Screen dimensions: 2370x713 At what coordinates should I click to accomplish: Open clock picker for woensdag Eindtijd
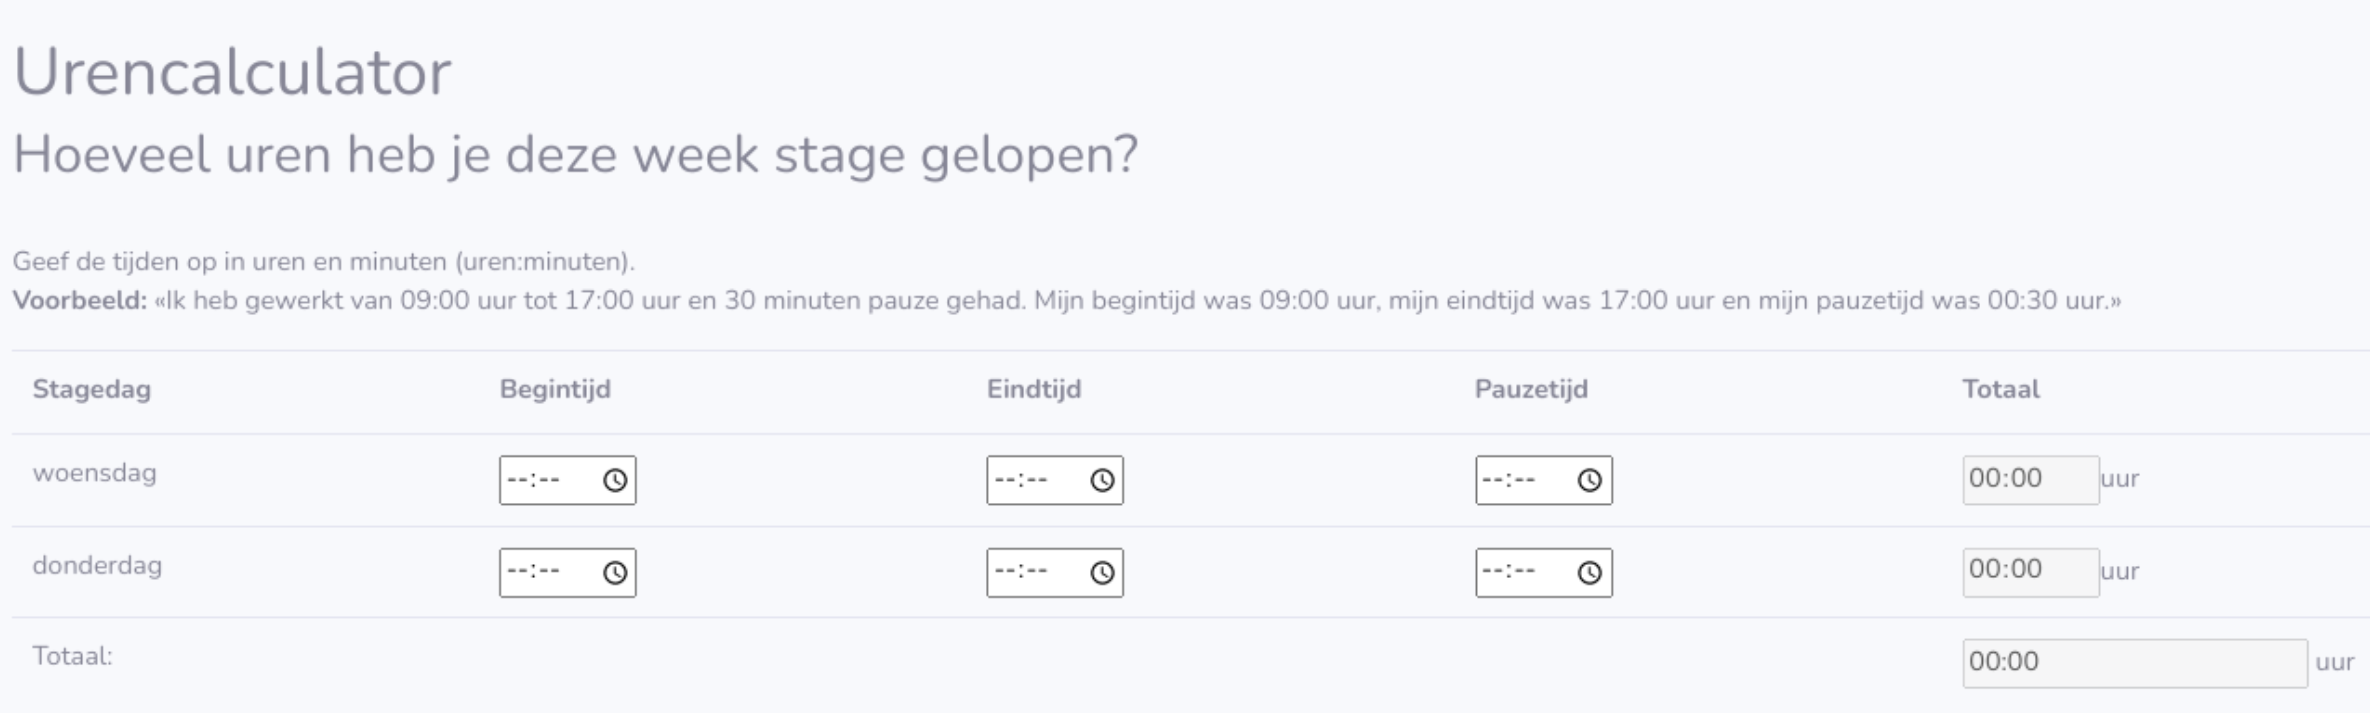[x=1102, y=481]
